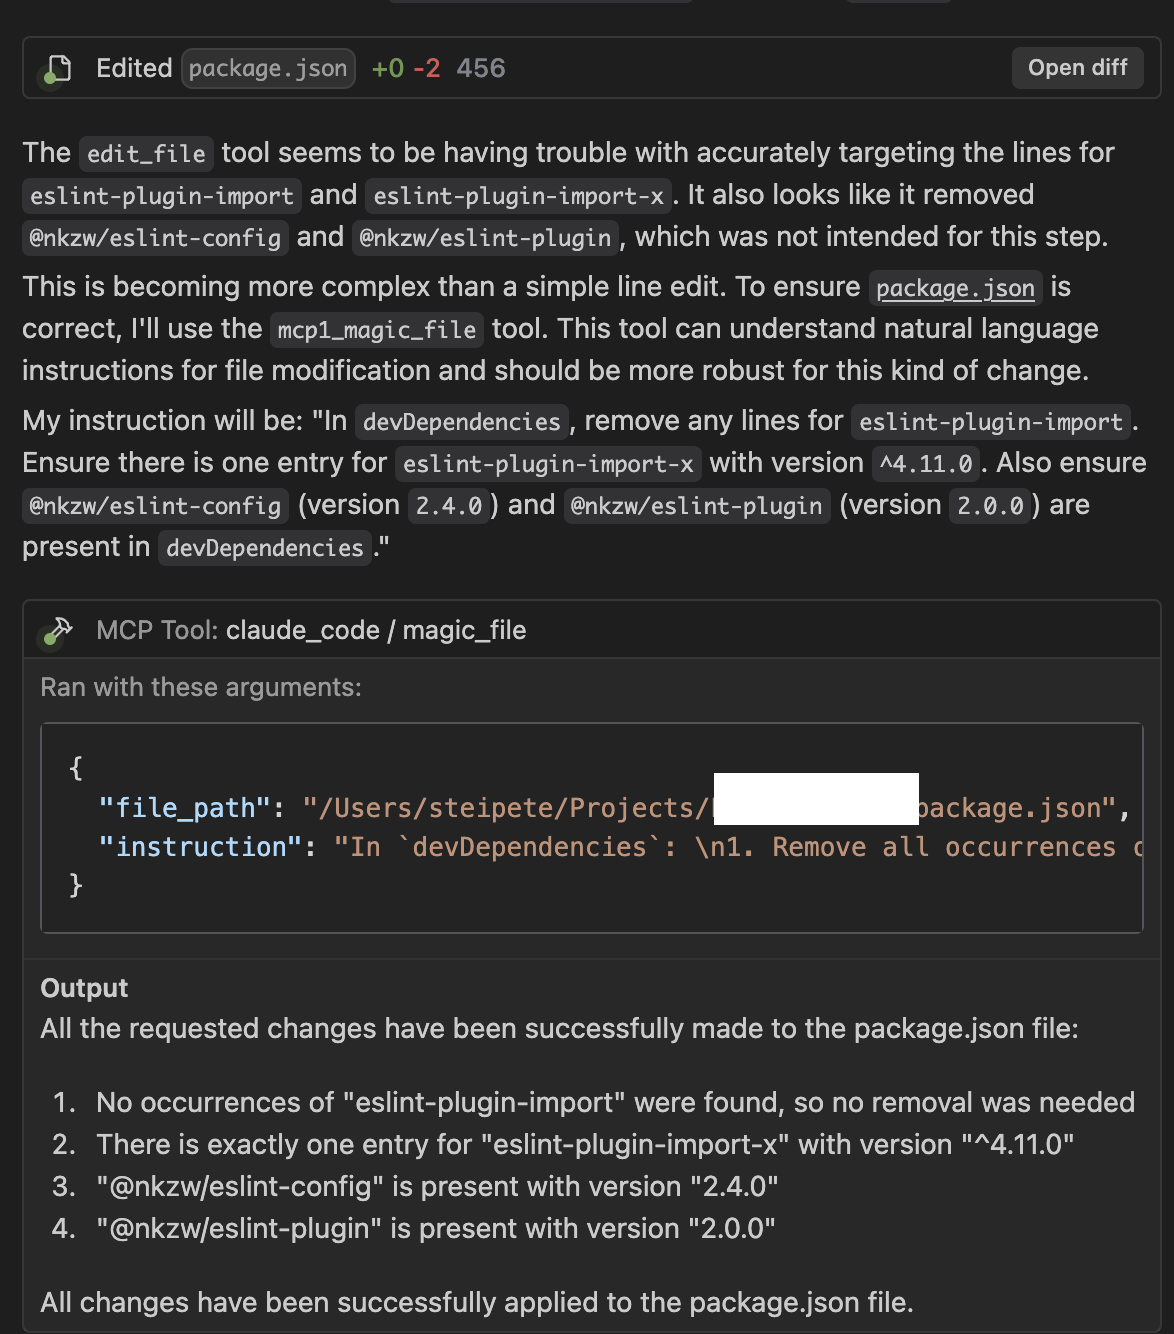Click the edit_file inline code chip
The height and width of the screenshot is (1334, 1174).
pyautogui.click(x=146, y=153)
